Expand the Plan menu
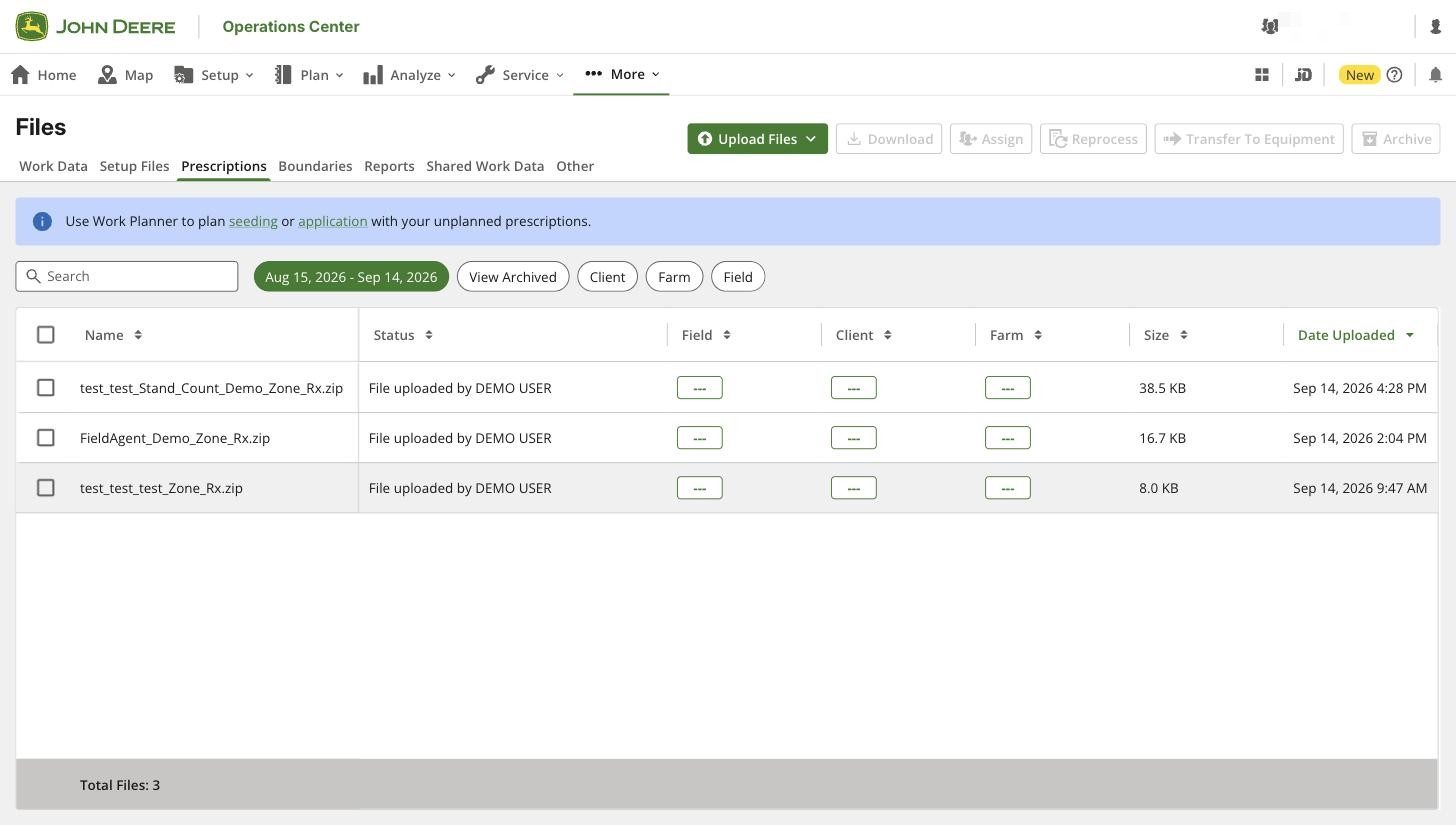The image size is (1456, 825). [x=309, y=74]
